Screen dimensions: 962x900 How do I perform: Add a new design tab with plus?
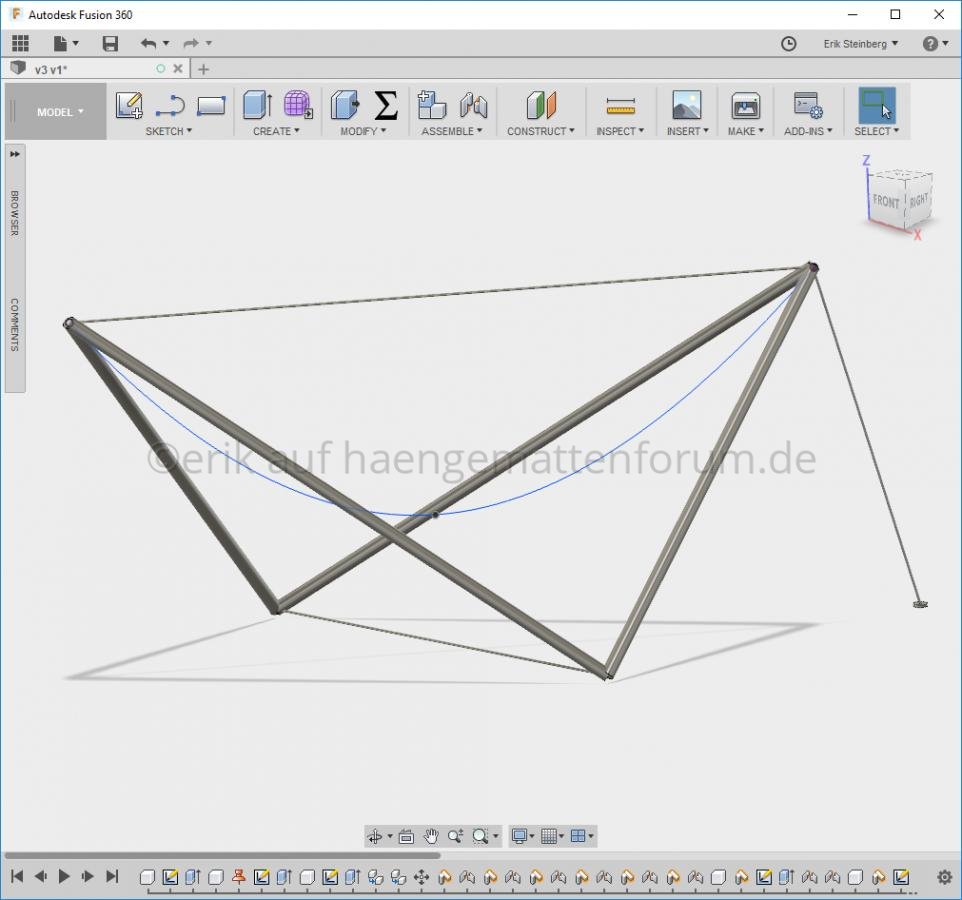204,69
